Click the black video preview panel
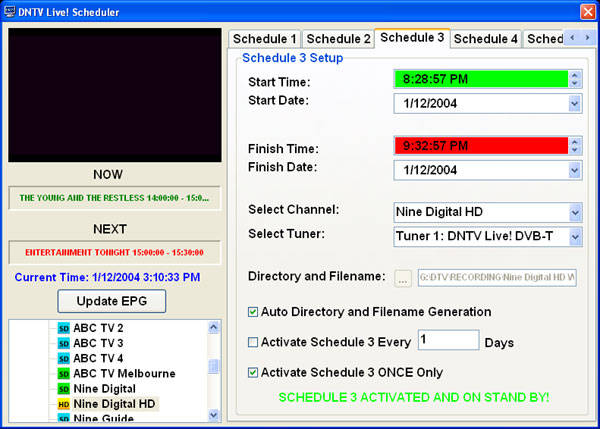The image size is (600, 429). (115, 95)
